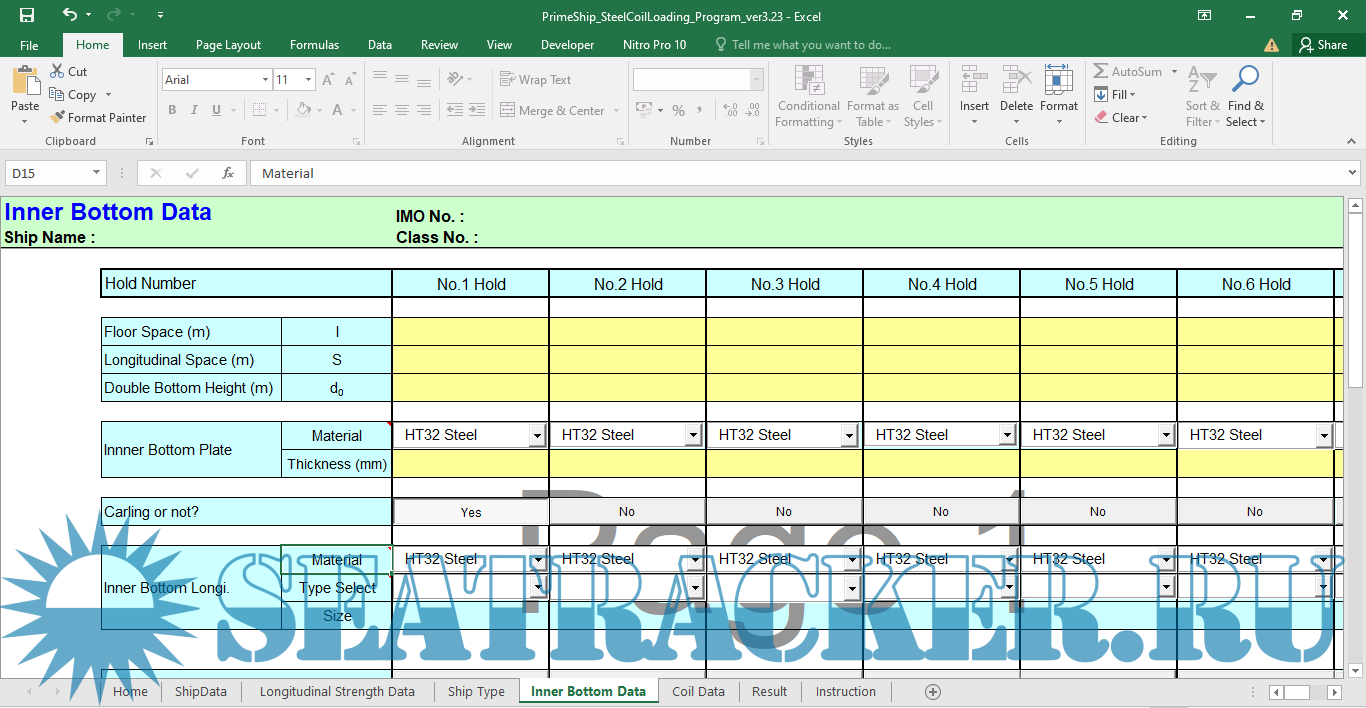Click the Delete cells icon
This screenshot has width=1366, height=708.
(x=1016, y=80)
